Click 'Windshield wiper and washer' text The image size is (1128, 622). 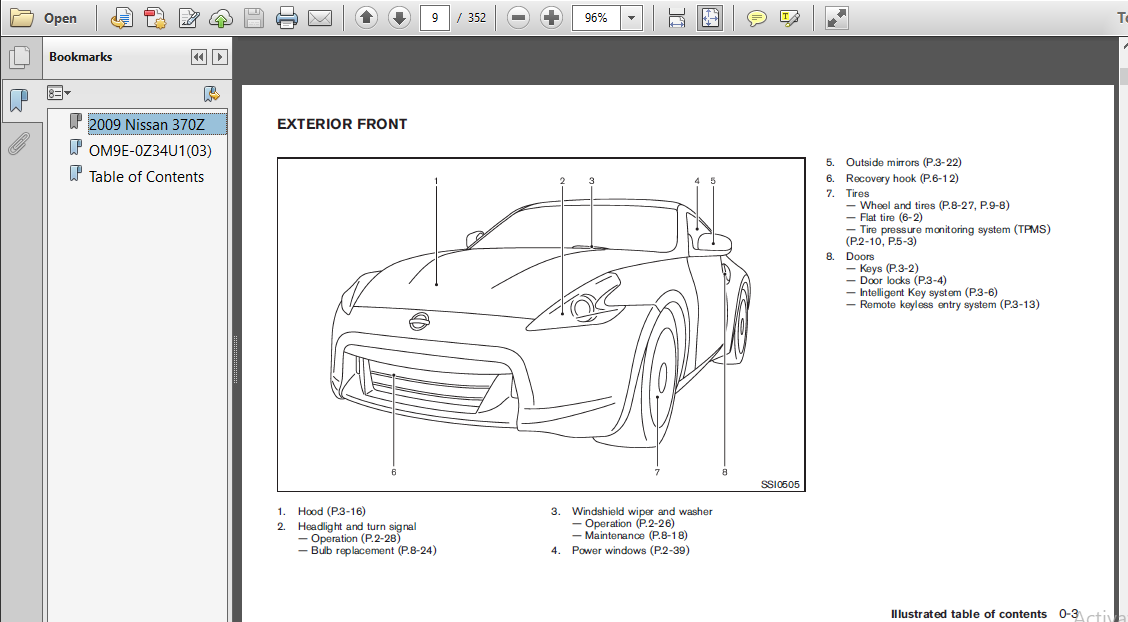pos(642,511)
